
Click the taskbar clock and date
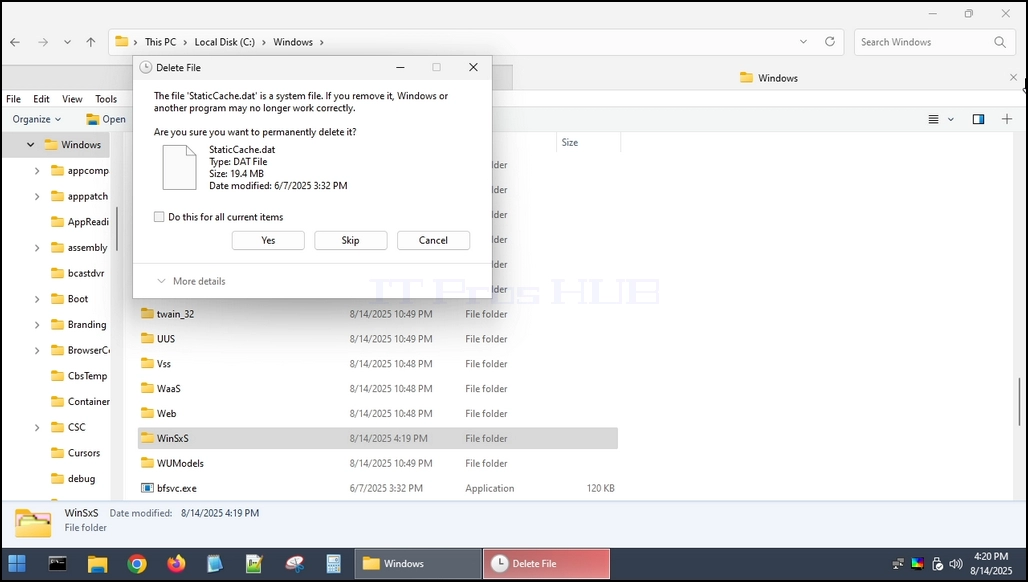coord(991,564)
